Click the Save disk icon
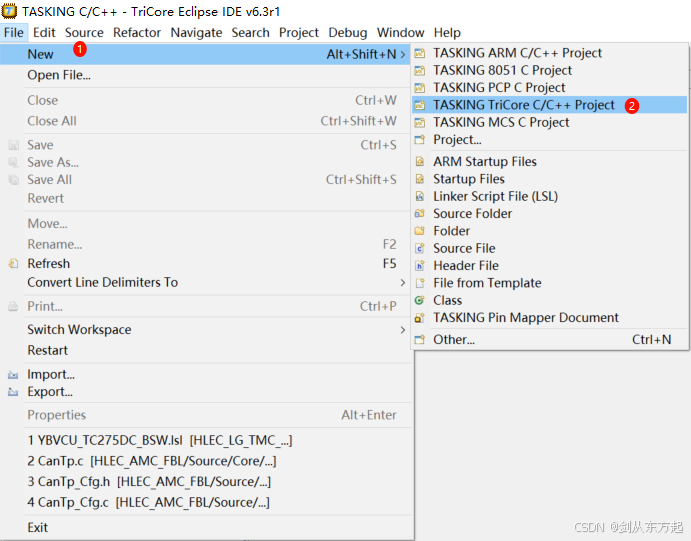This screenshot has width=691, height=541. [14, 145]
